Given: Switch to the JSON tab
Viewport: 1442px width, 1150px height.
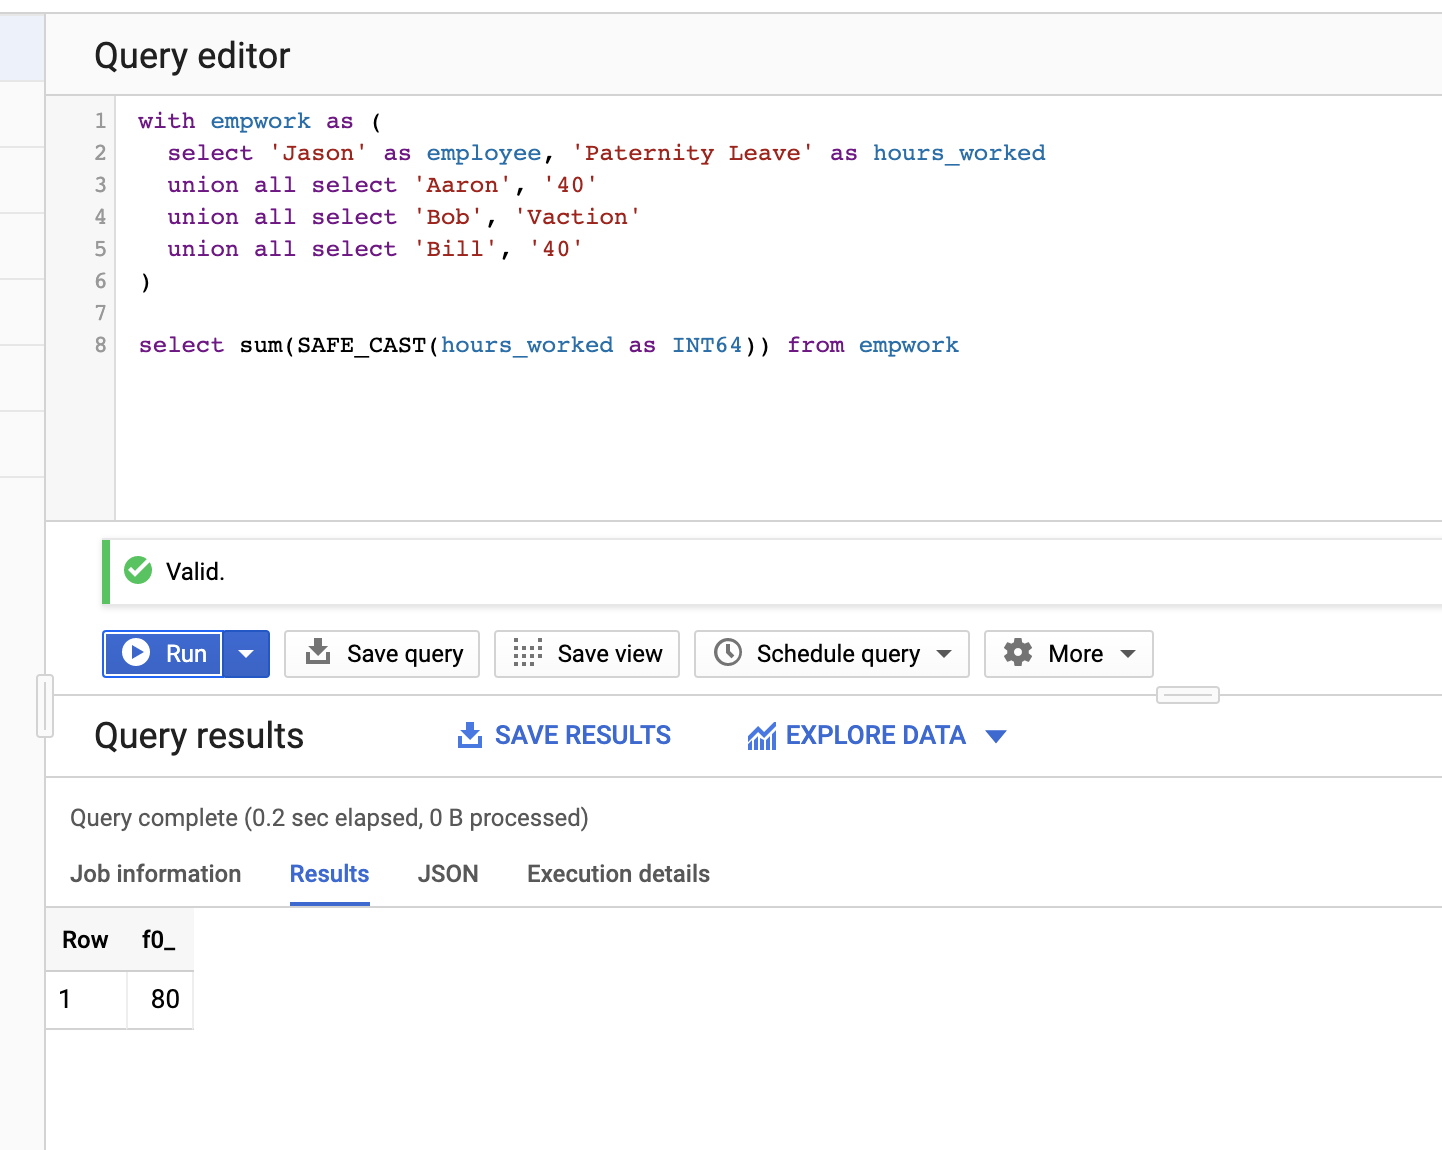Looking at the screenshot, I should coord(448,873).
